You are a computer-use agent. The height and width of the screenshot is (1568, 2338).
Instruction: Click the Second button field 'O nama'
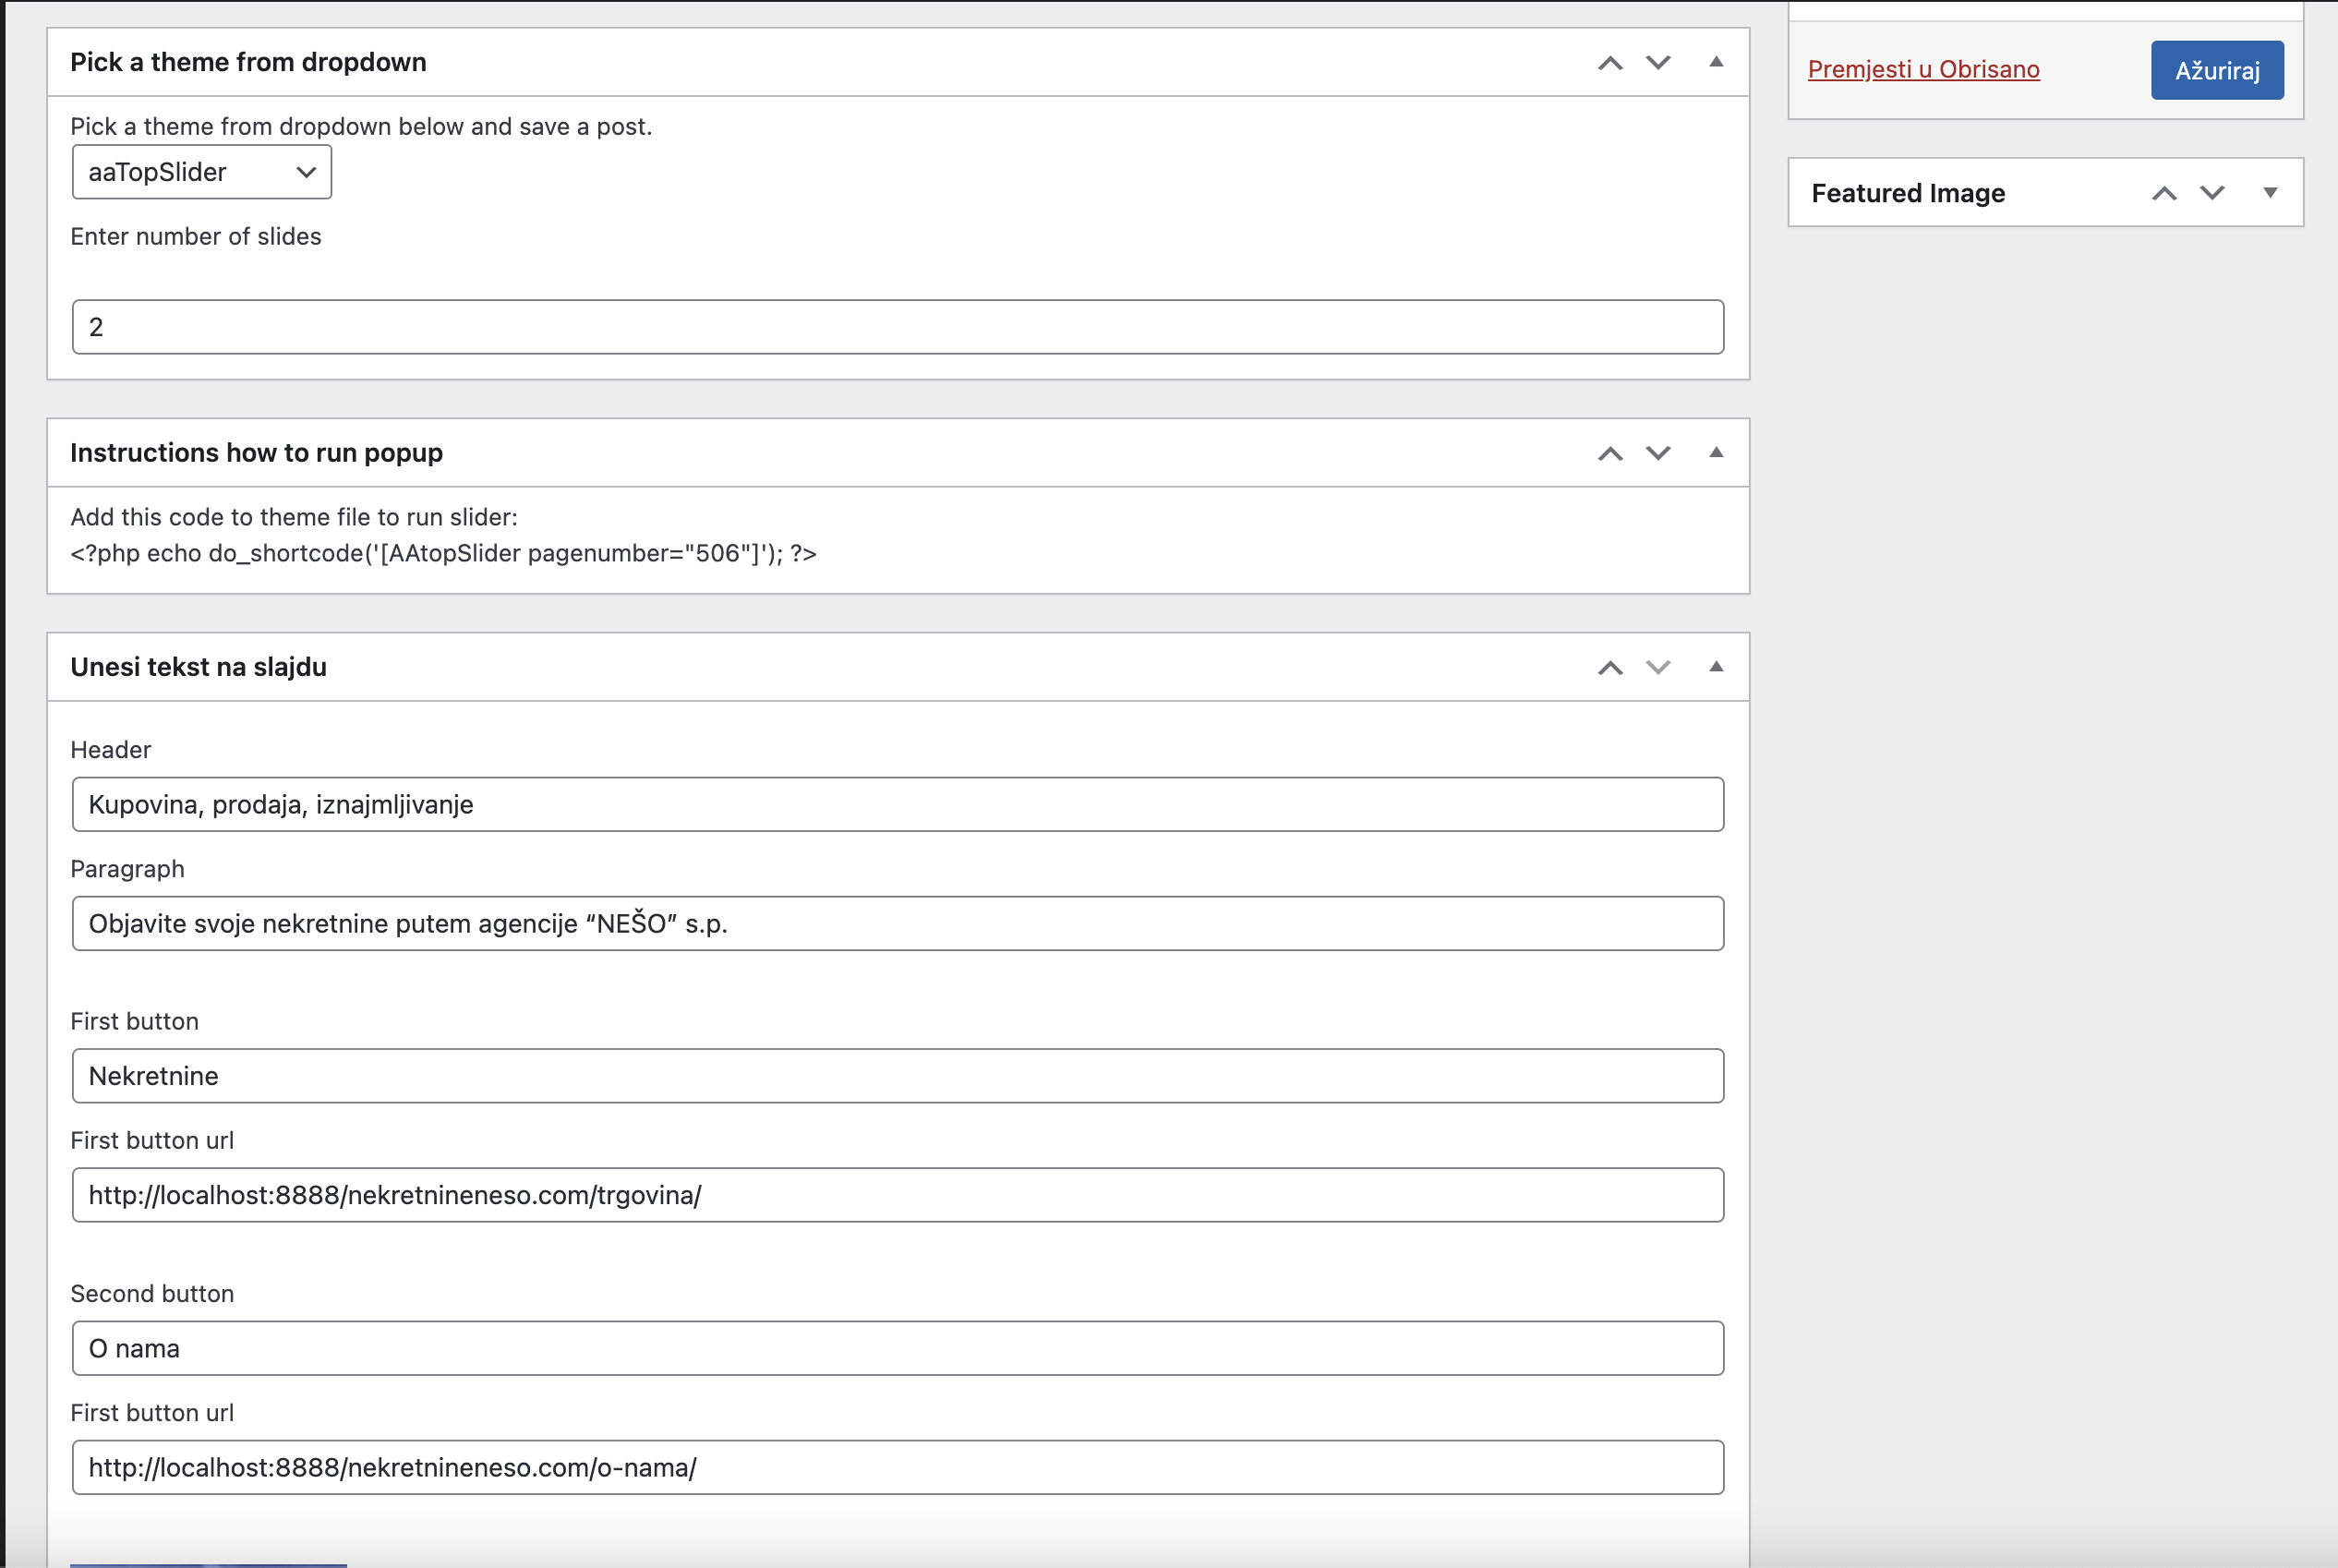tap(897, 1348)
